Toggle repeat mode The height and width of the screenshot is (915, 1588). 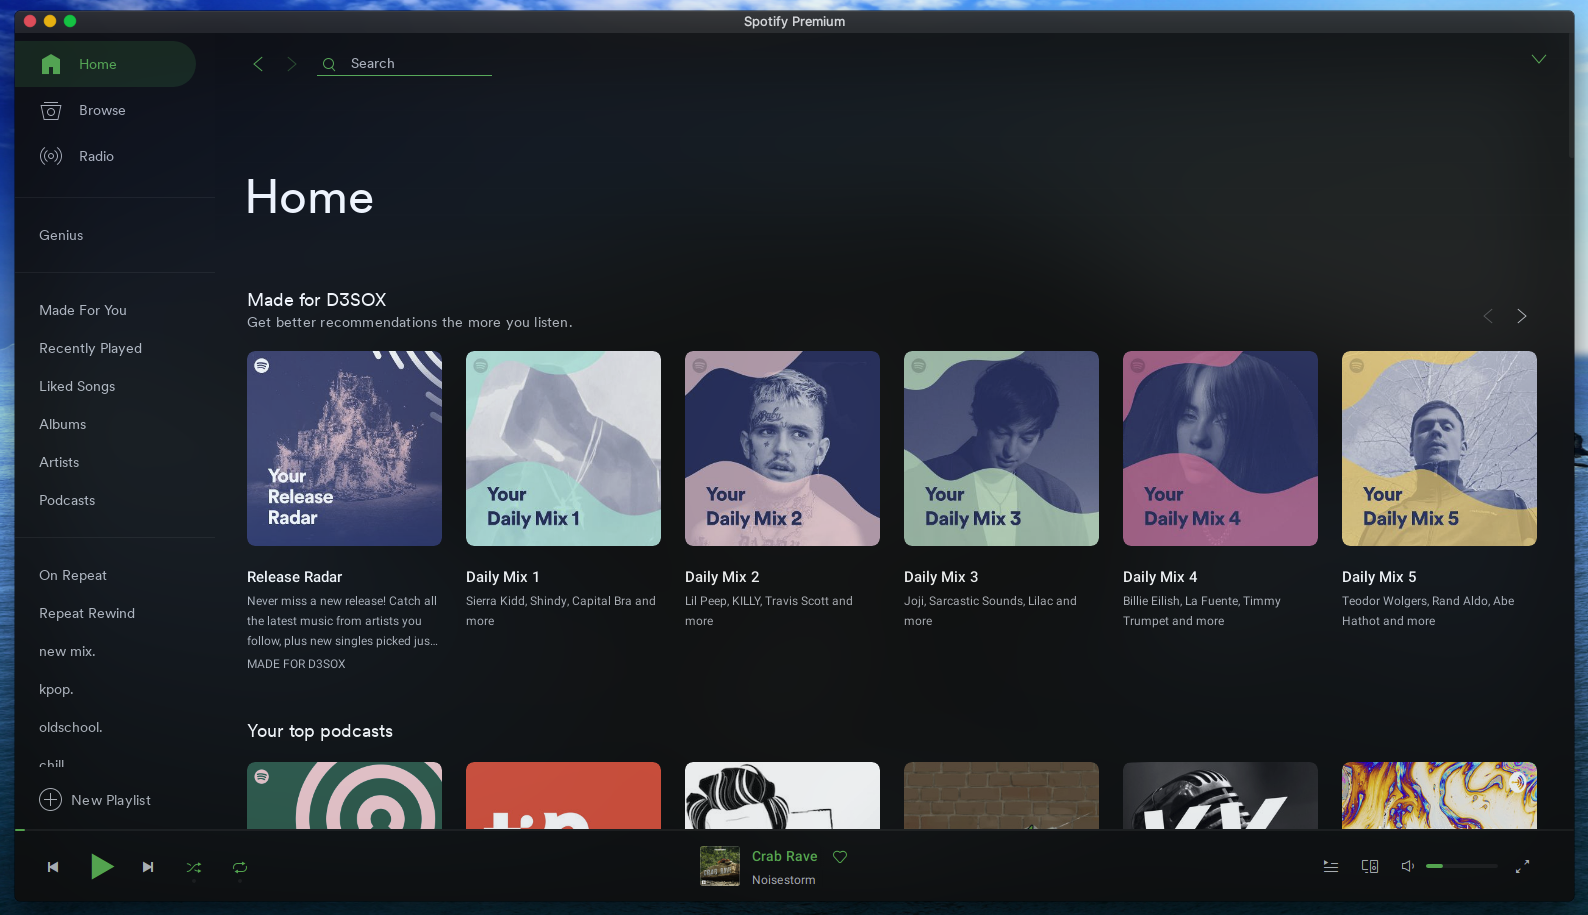[x=240, y=867]
